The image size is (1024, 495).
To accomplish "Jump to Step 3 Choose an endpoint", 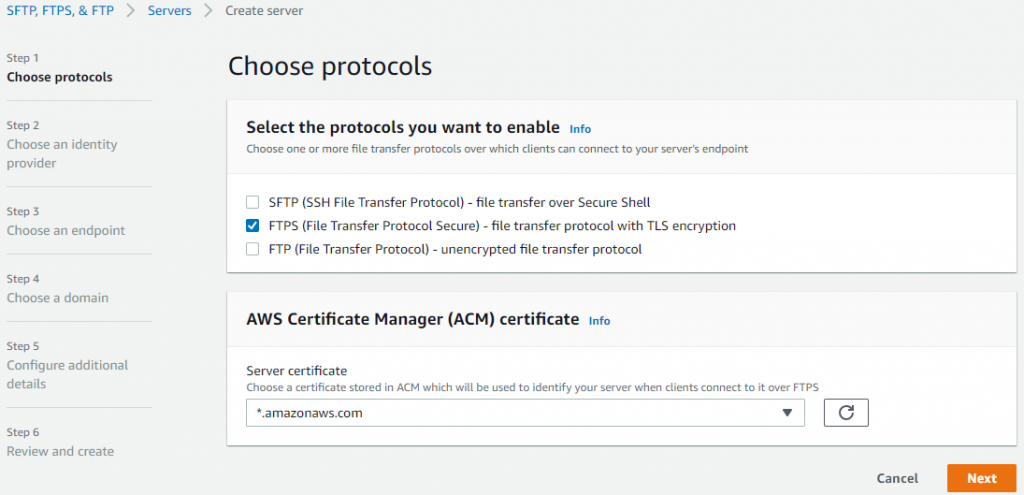I will pos(66,230).
